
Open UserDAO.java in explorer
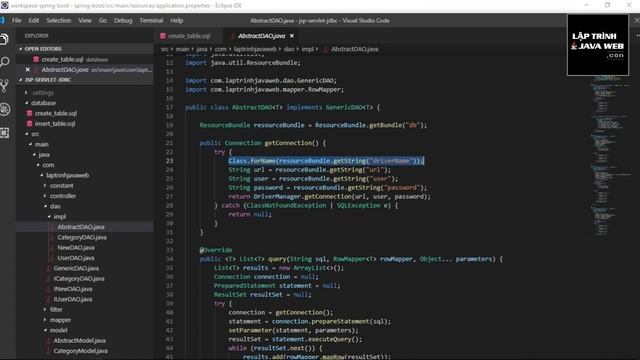76,258
